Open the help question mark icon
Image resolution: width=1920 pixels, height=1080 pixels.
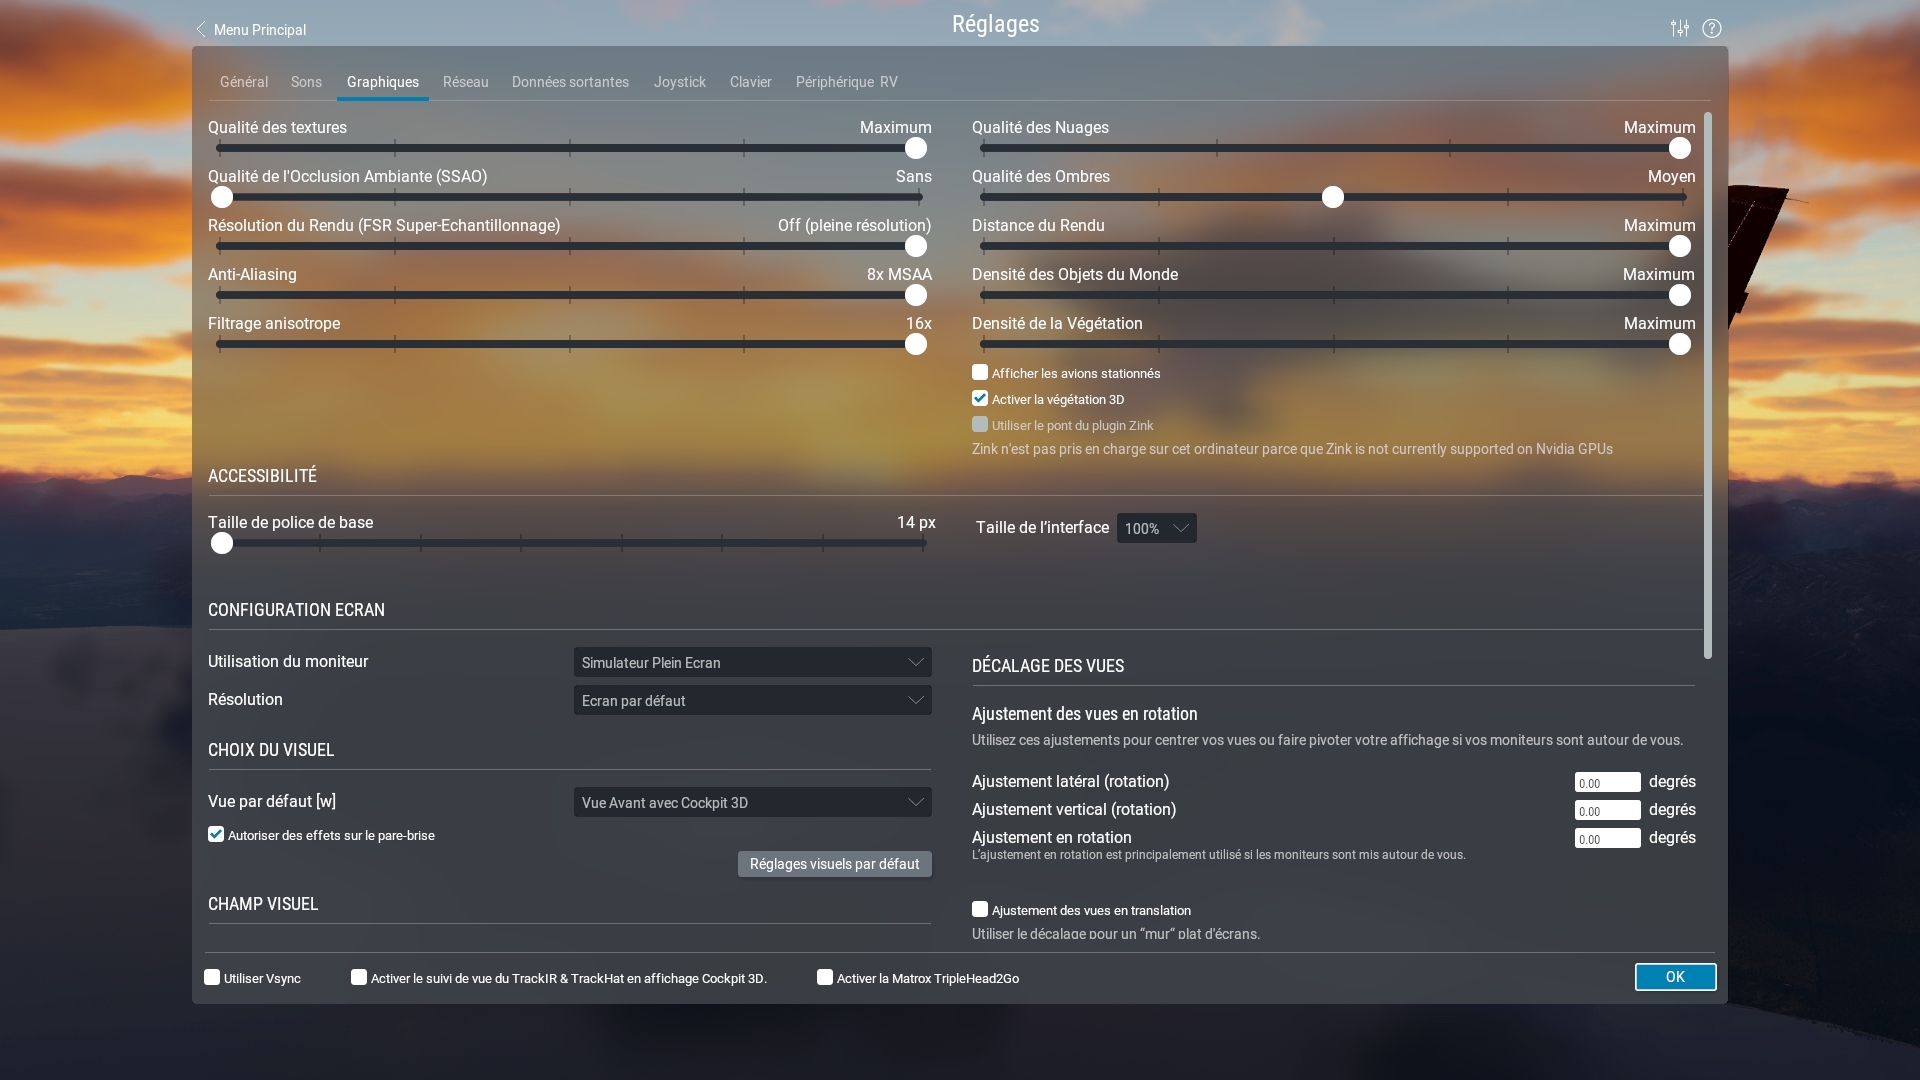1712,28
